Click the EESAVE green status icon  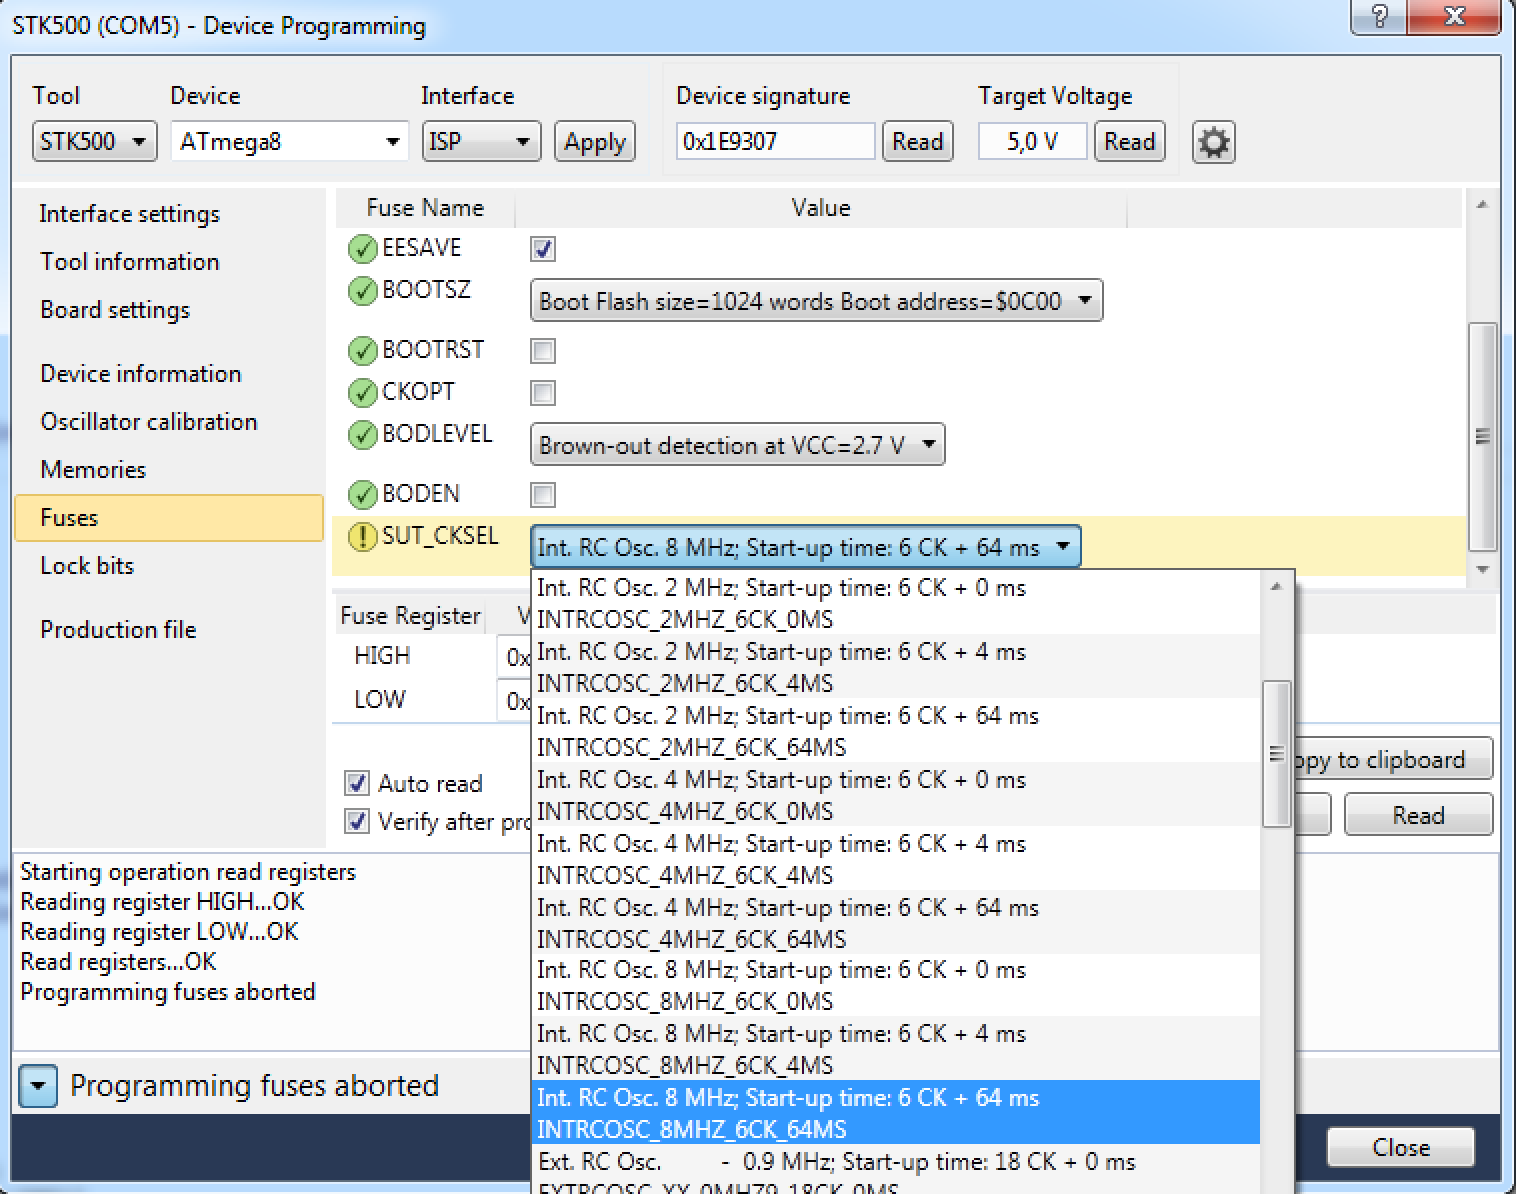point(362,248)
